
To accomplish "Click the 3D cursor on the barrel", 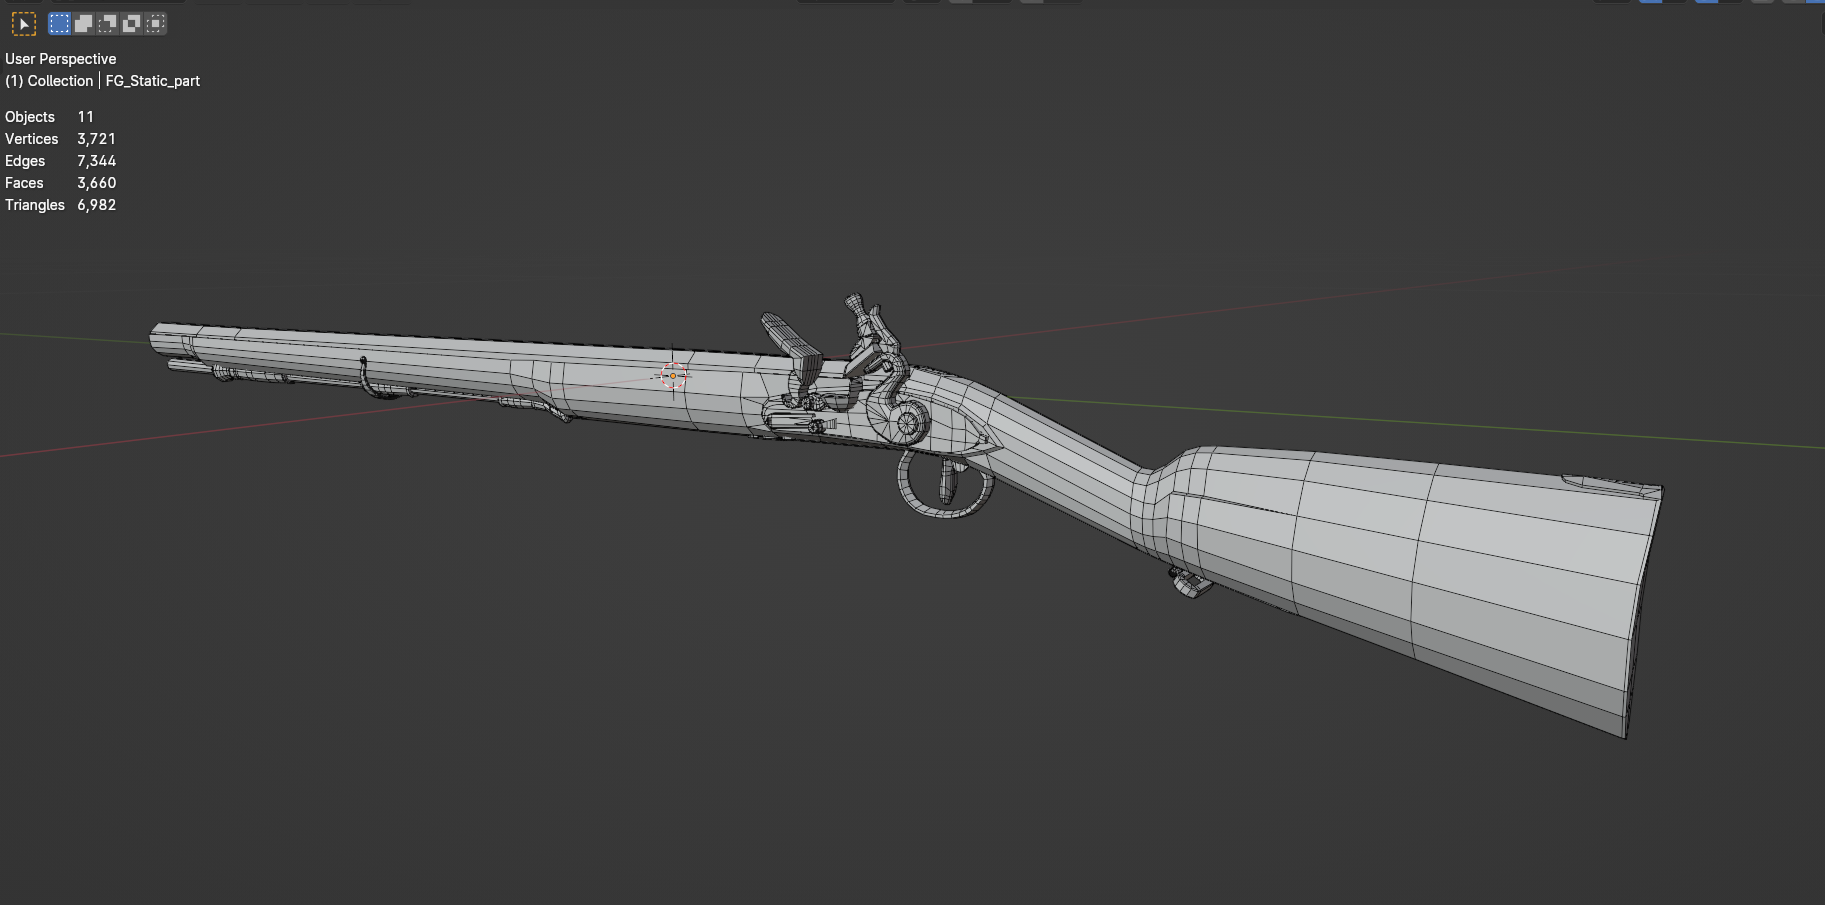I will tap(673, 376).
